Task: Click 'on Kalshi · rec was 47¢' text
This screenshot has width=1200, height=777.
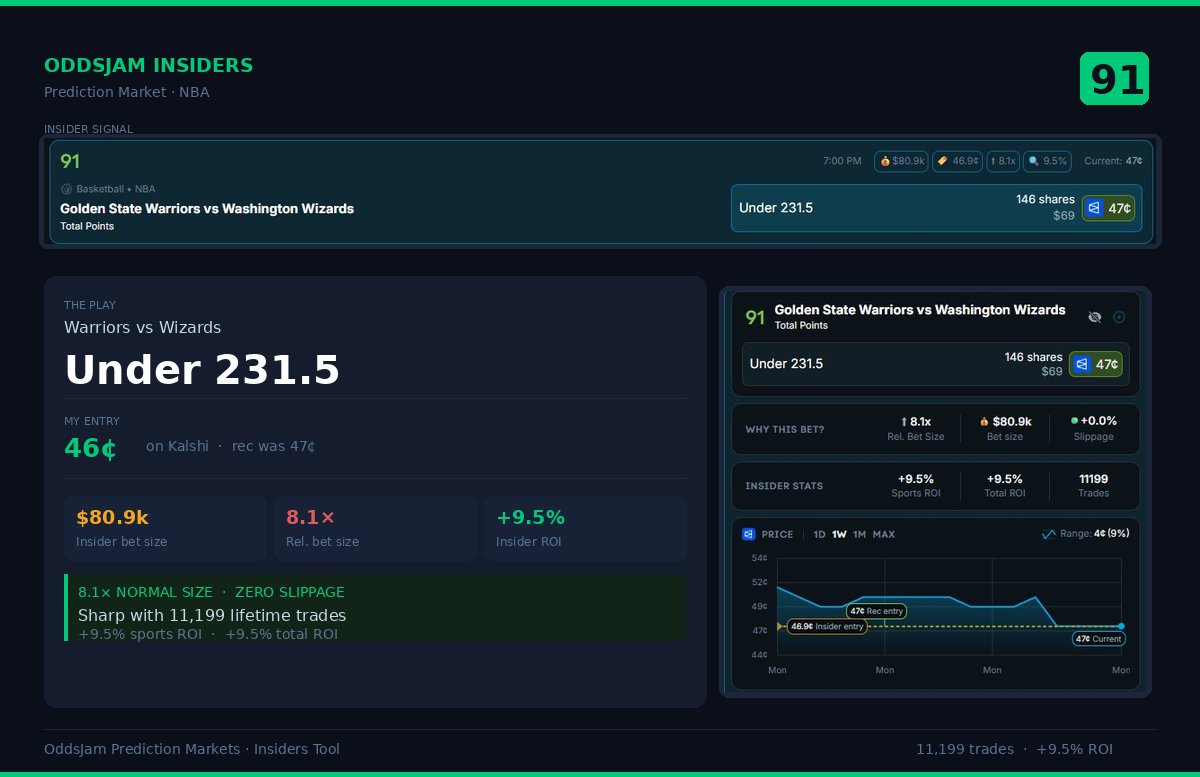Action: pos(231,446)
